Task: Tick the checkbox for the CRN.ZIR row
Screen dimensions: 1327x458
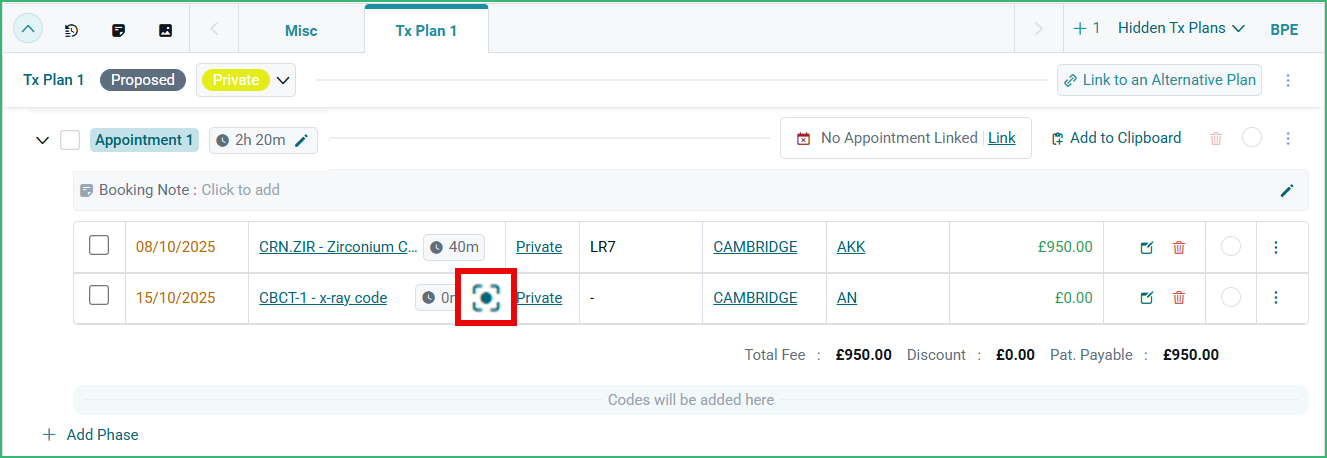Action: [99, 246]
